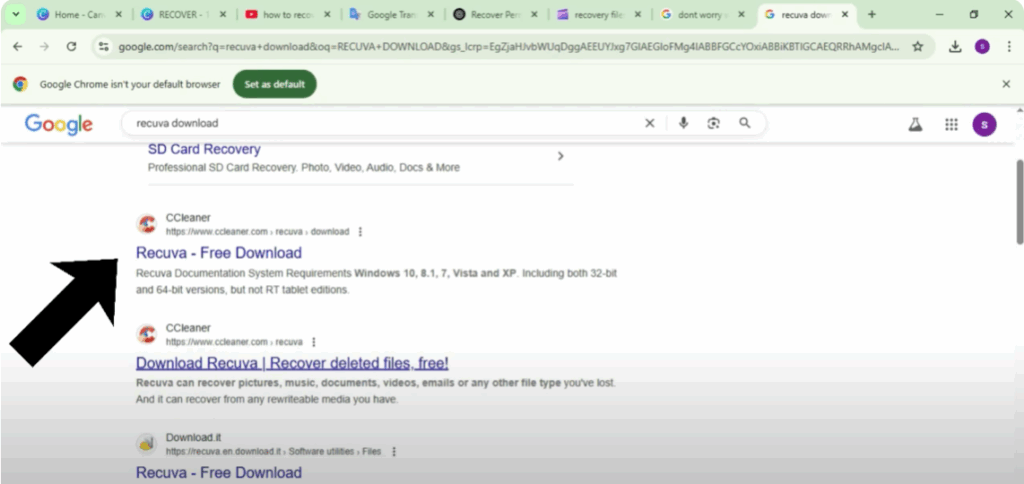Open Google account avatar on search page
Screen dimensions: 1024x484
click(984, 124)
